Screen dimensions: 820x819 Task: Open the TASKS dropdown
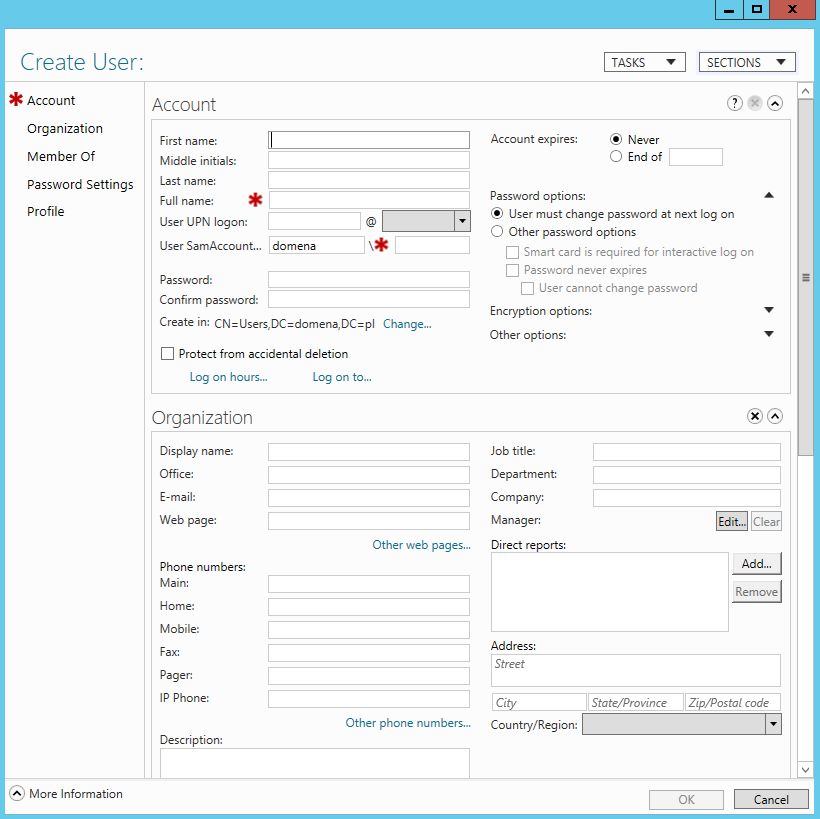coord(644,62)
